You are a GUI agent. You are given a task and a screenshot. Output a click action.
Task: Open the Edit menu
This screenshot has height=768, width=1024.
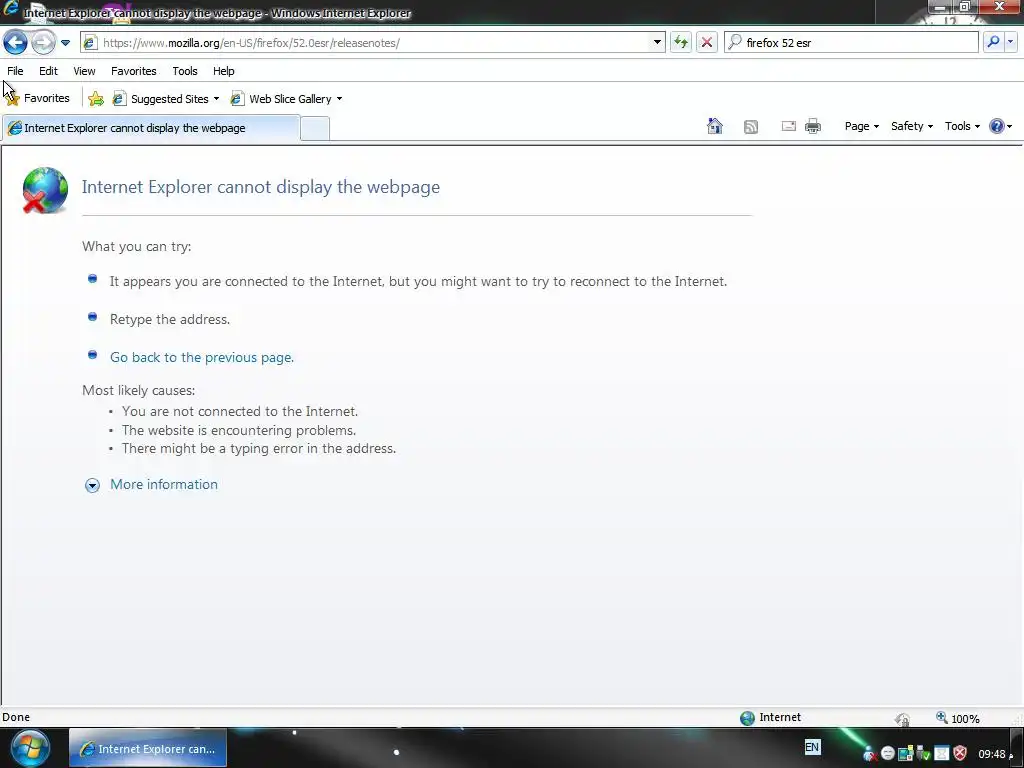coord(48,71)
